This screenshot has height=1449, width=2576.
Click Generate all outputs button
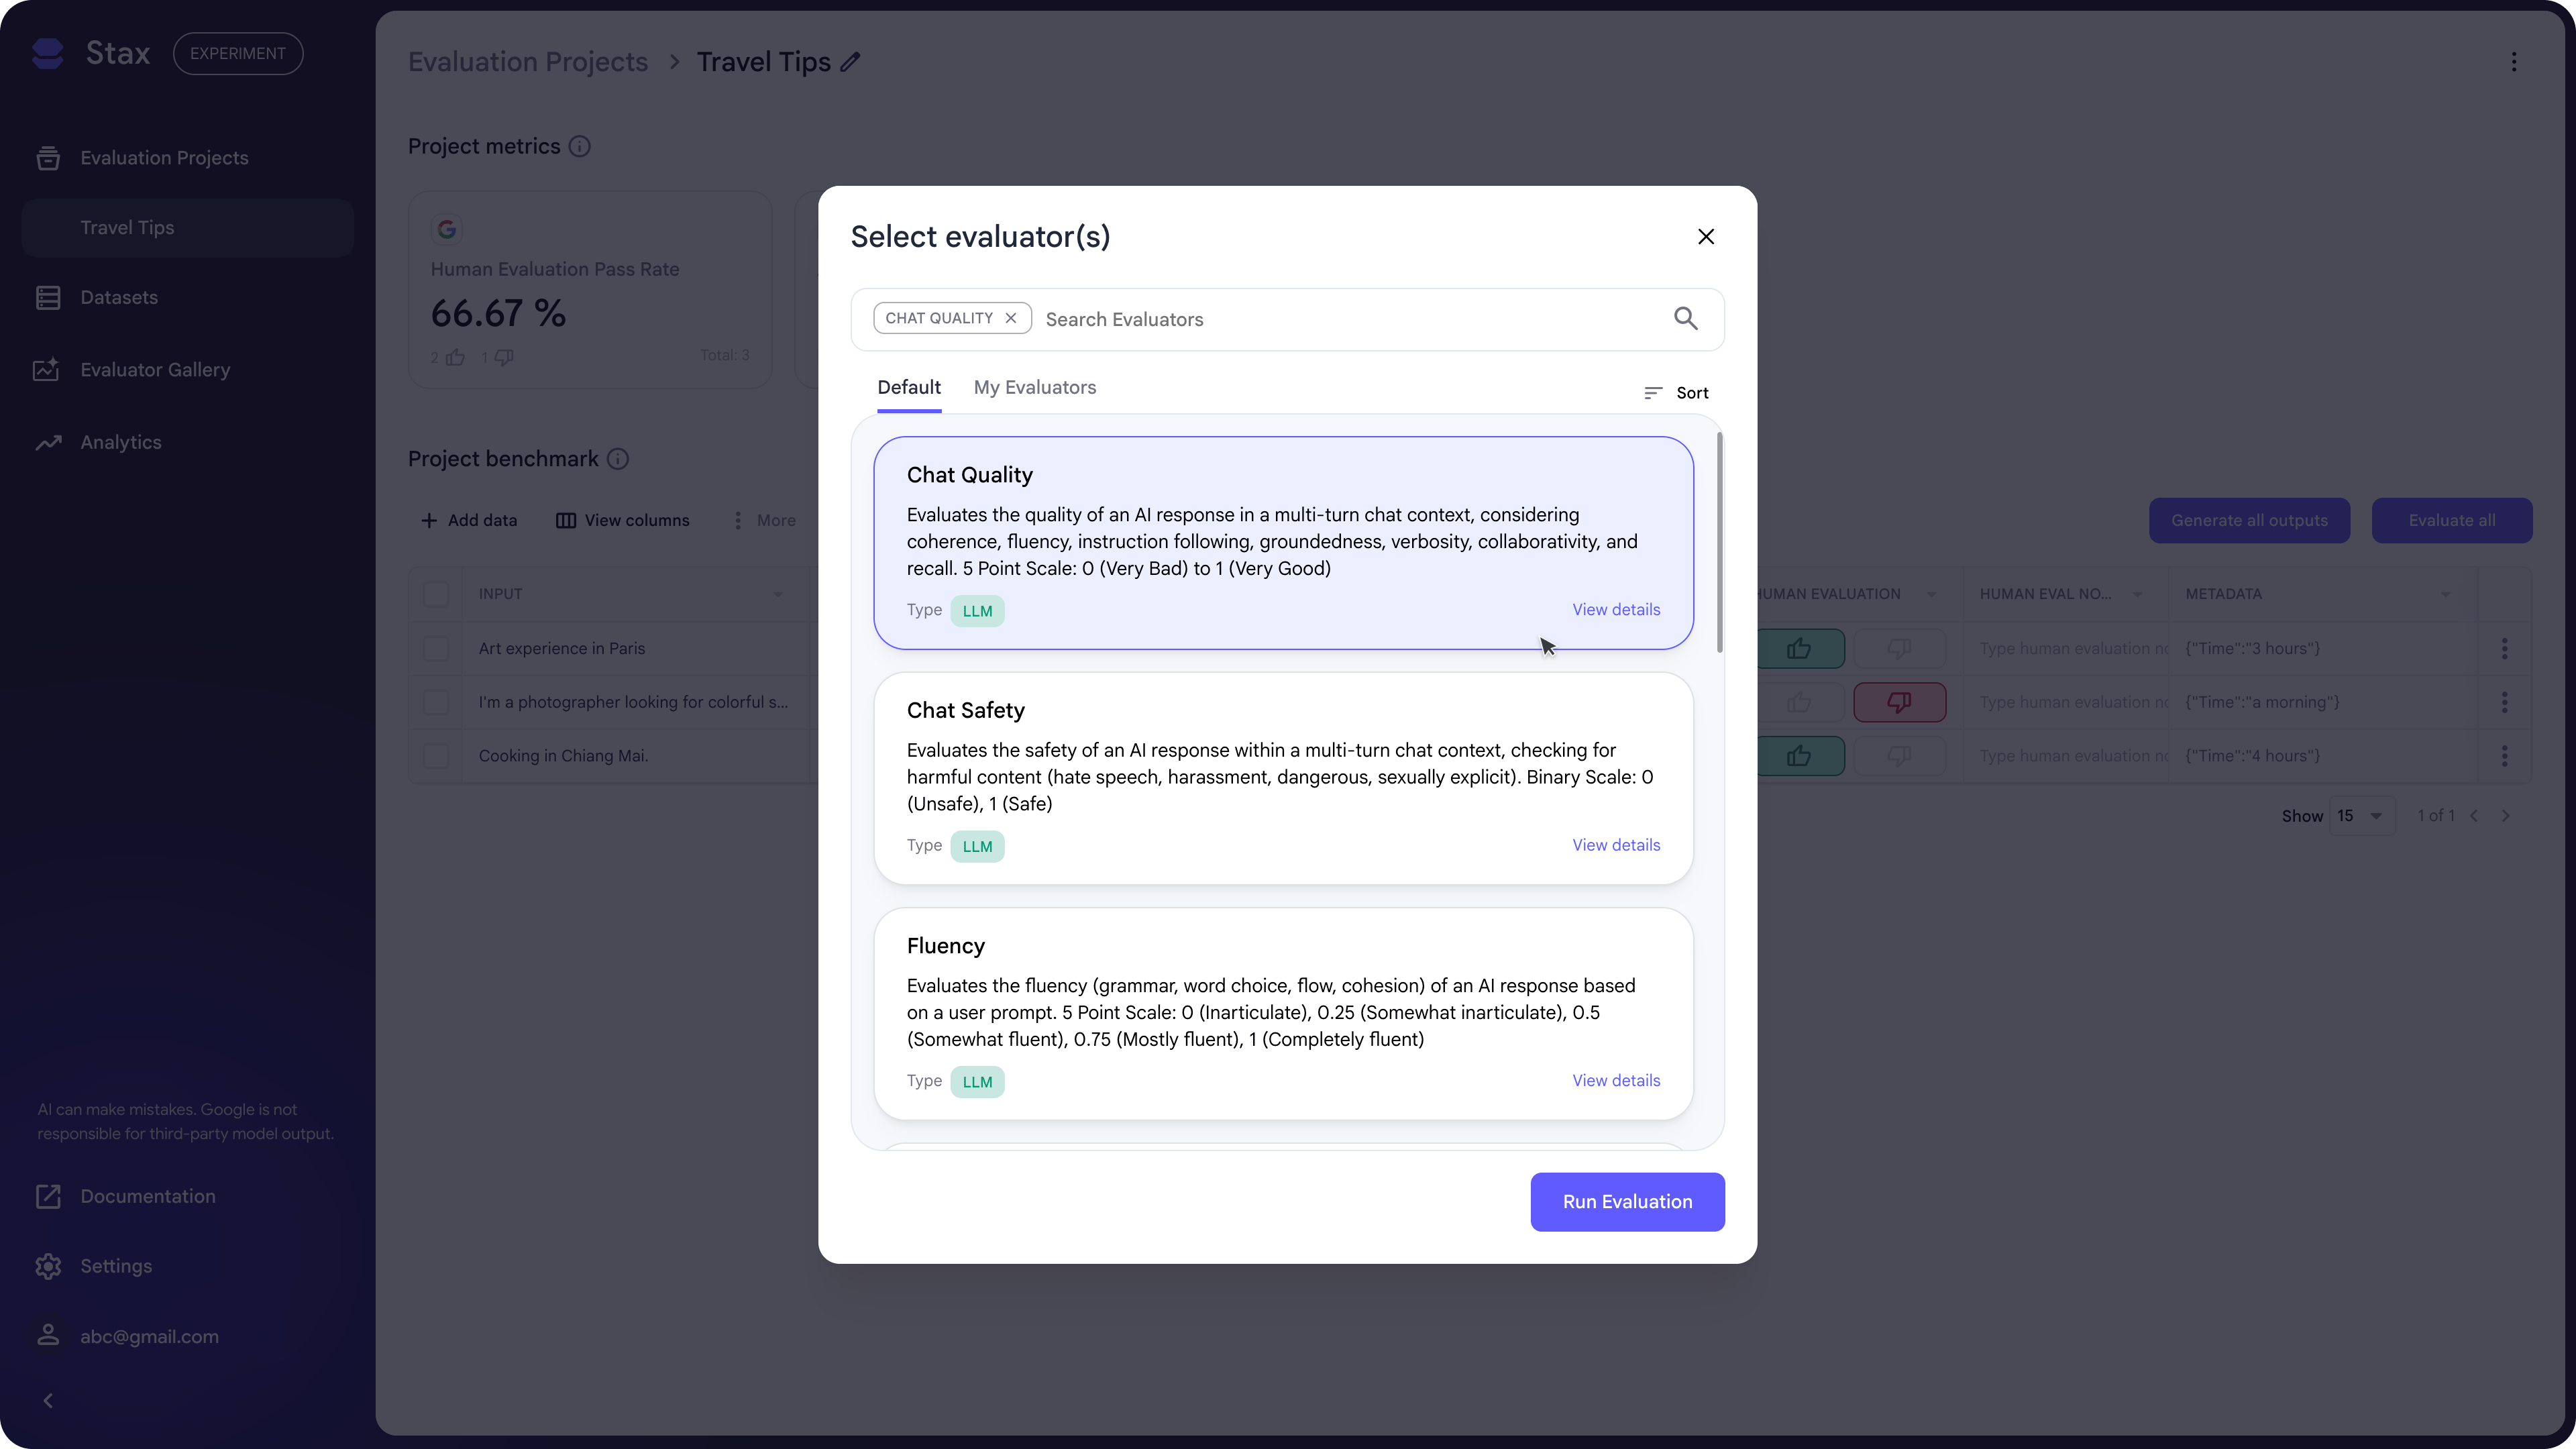[x=2249, y=520]
